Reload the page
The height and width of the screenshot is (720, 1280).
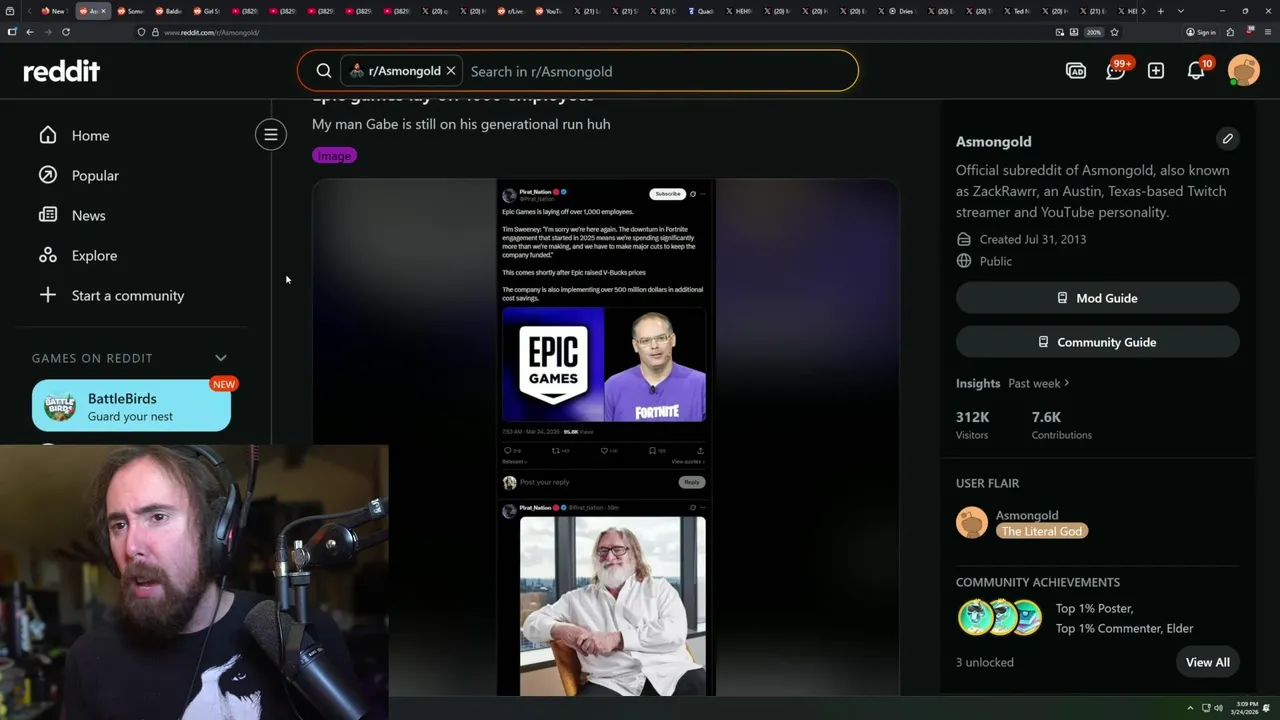tap(66, 32)
